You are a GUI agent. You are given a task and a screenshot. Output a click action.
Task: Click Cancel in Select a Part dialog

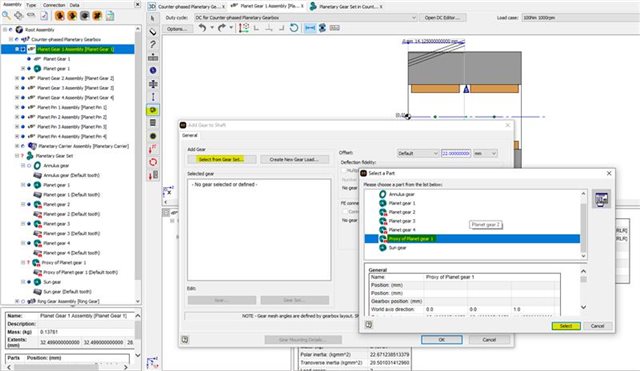click(x=597, y=326)
